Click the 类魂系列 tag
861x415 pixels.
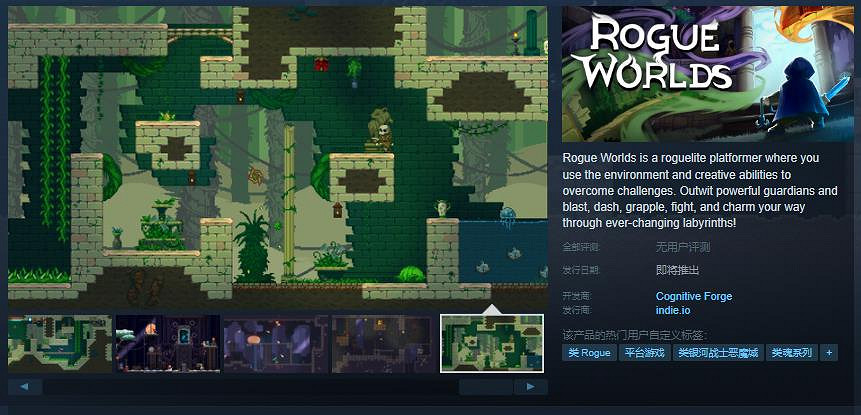pyautogui.click(x=792, y=352)
